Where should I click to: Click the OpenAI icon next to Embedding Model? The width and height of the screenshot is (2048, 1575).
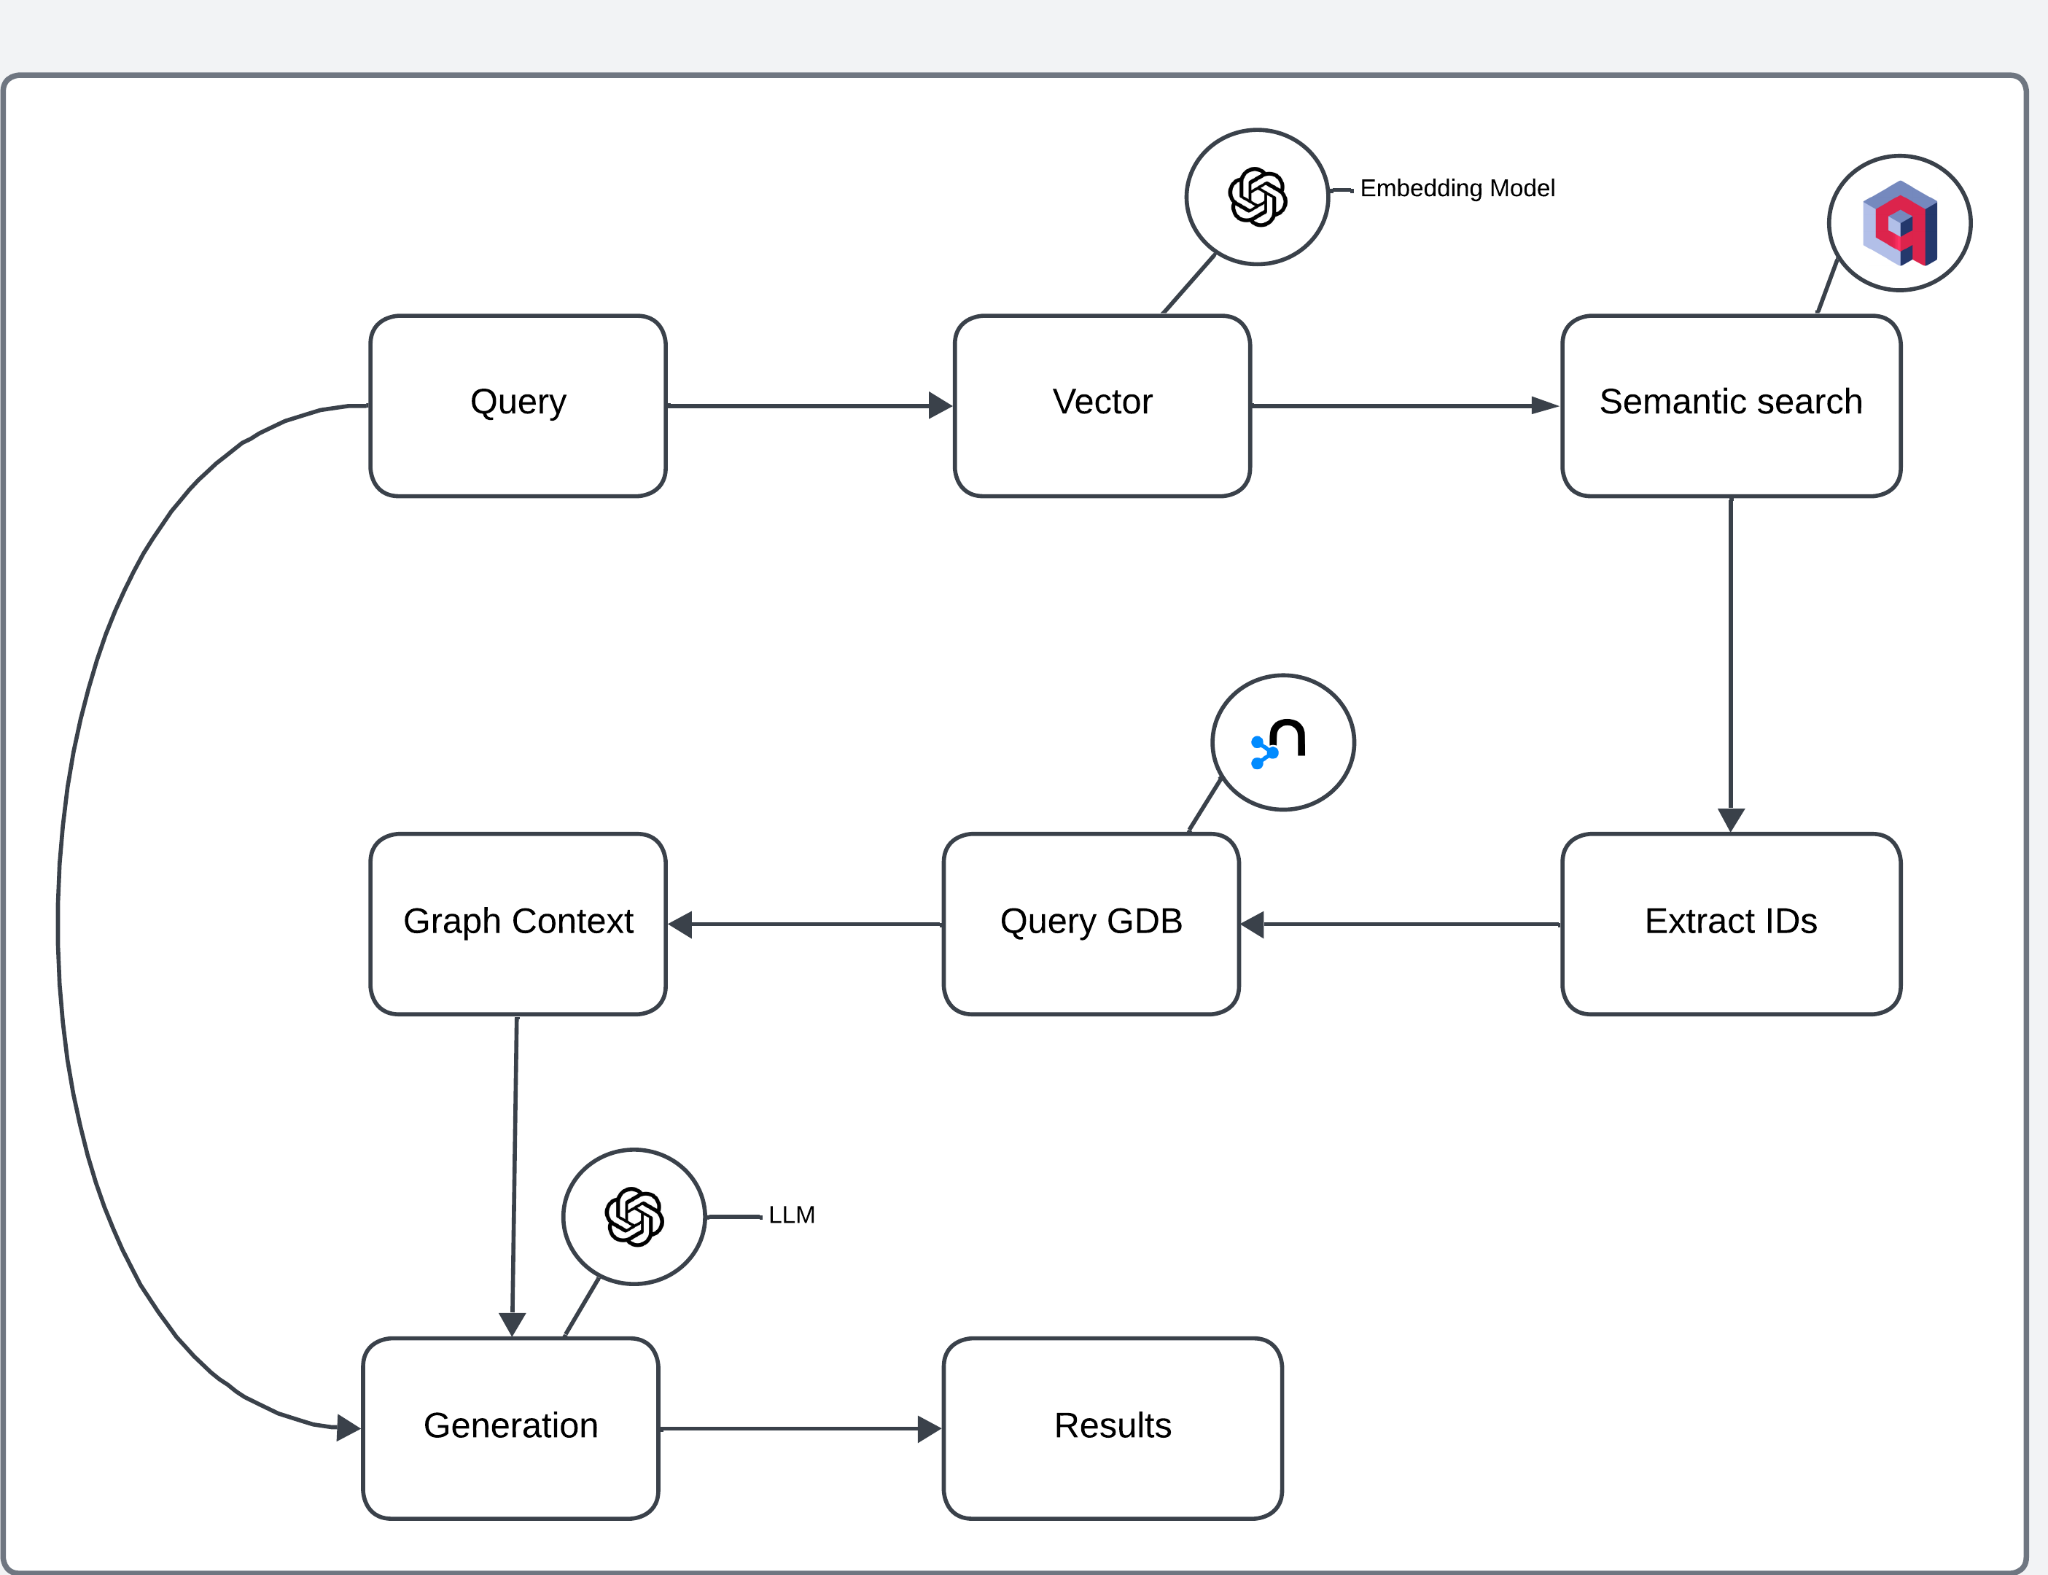(x=1257, y=197)
